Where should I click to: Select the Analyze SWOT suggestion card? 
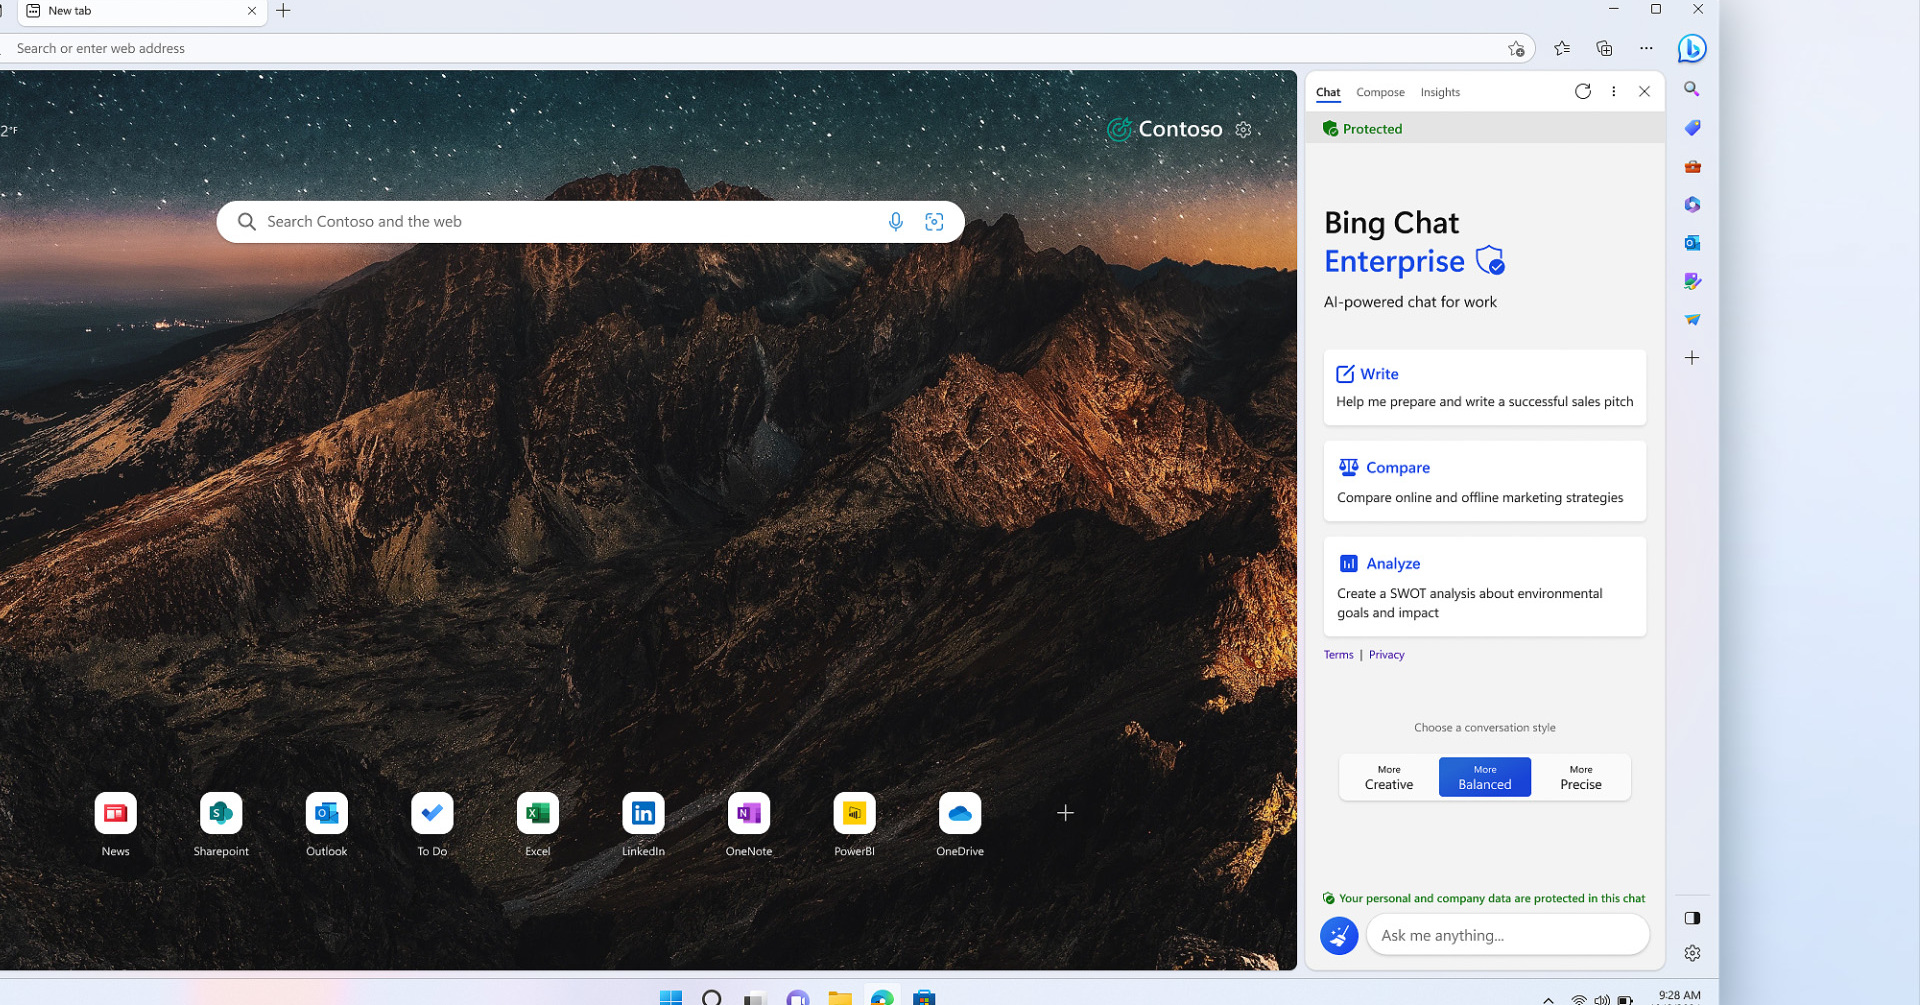[1484, 587]
